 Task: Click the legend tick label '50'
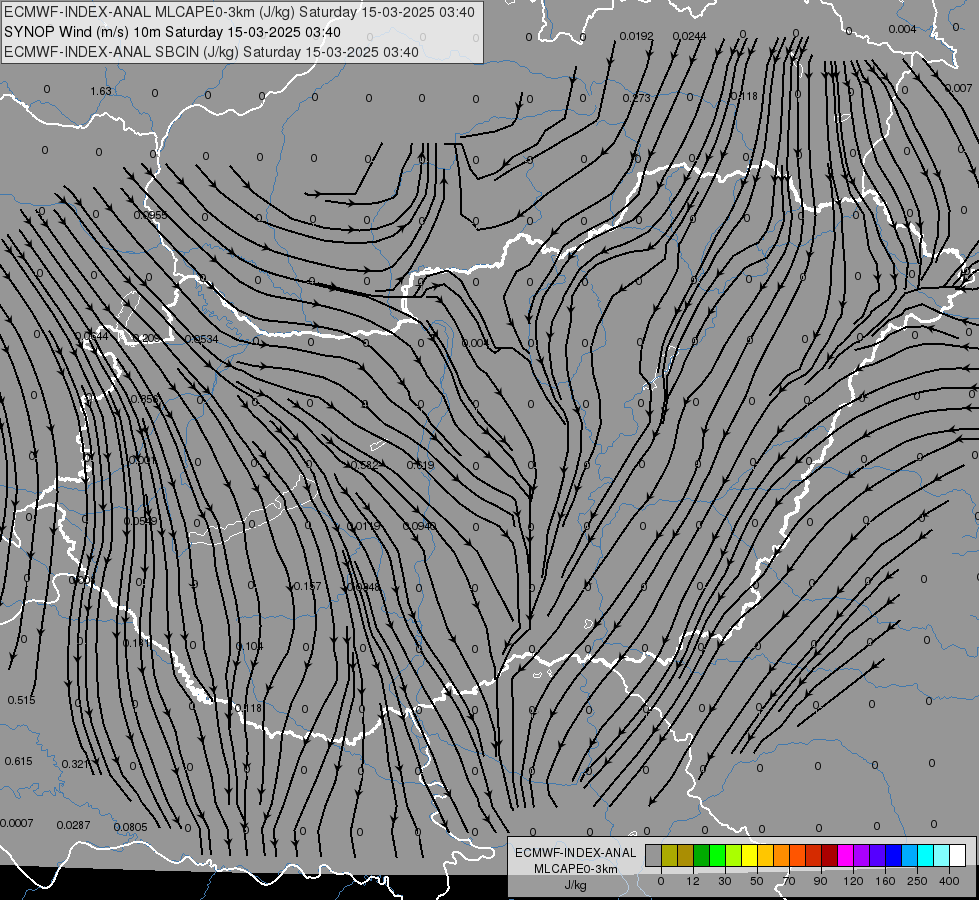point(757,881)
